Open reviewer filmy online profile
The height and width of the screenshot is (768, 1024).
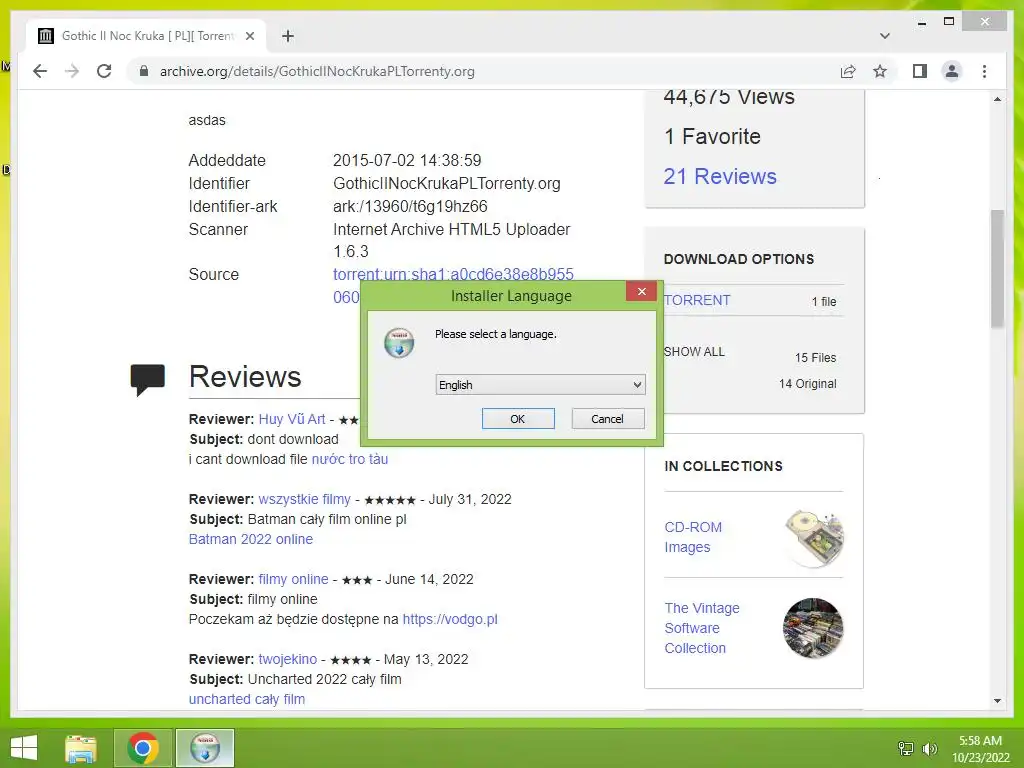tap(293, 579)
